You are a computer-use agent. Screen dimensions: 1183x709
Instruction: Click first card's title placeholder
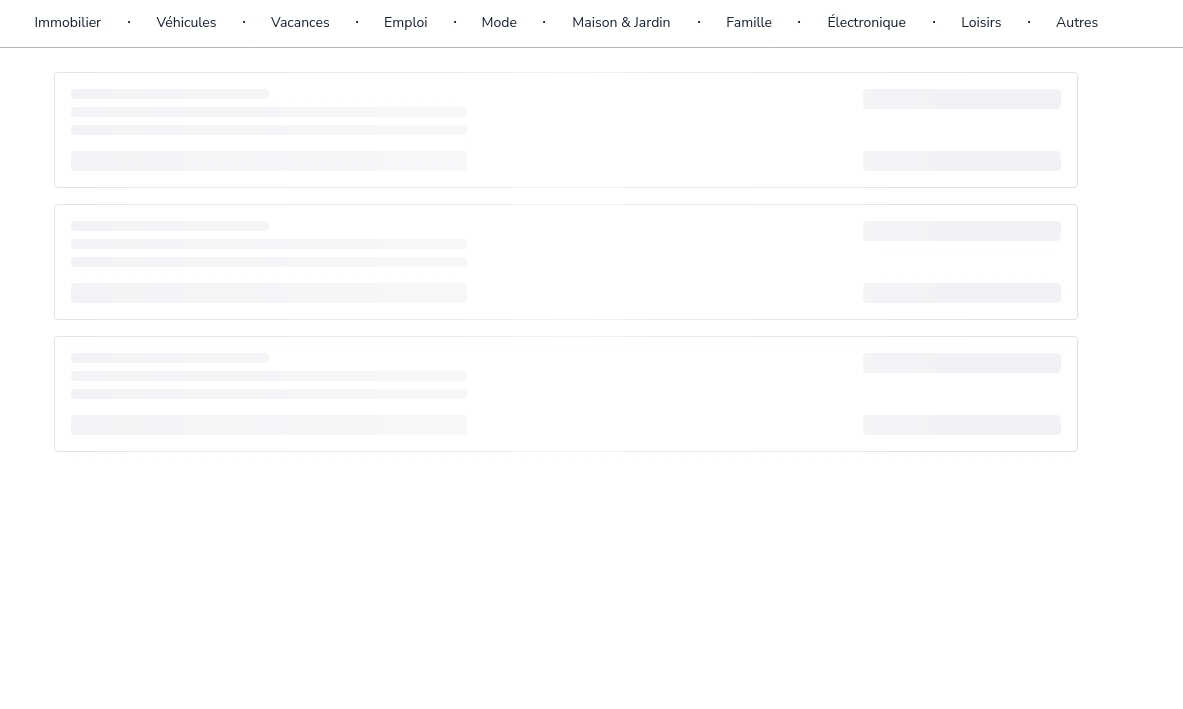click(x=169, y=94)
